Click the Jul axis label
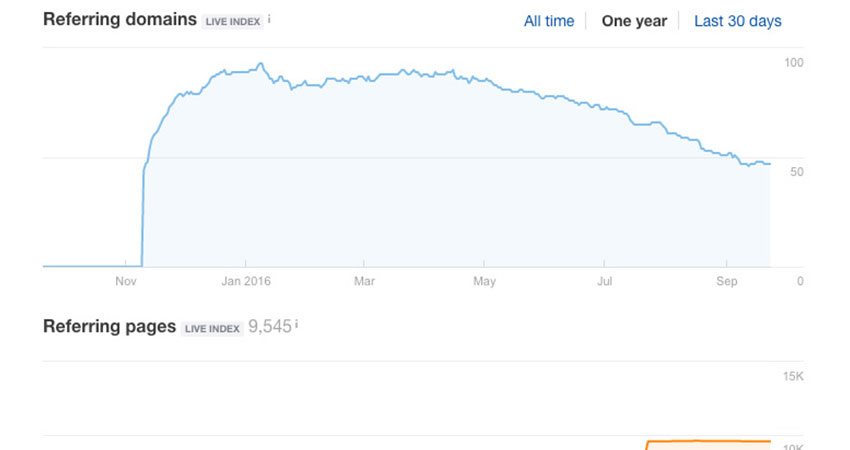The width and height of the screenshot is (850, 450). [x=604, y=282]
